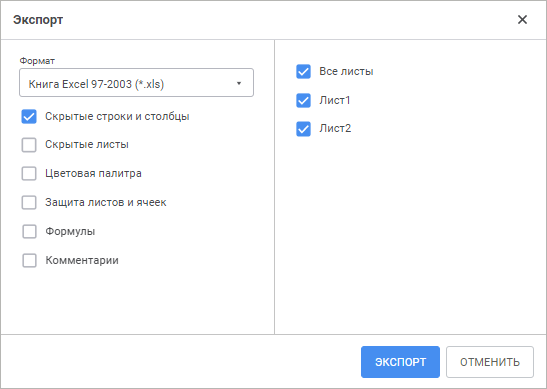Click the Скрытые листы label text

point(87,144)
